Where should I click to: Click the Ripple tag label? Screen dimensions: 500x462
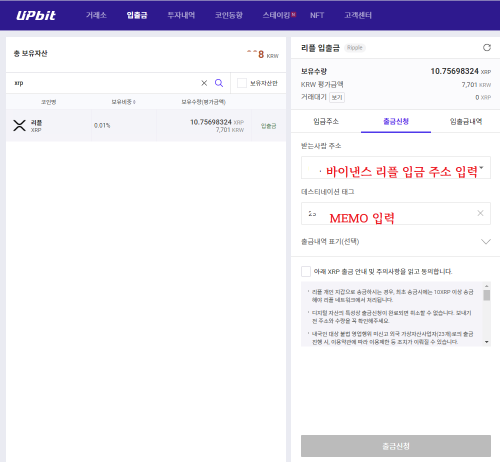pyautogui.click(x=355, y=48)
